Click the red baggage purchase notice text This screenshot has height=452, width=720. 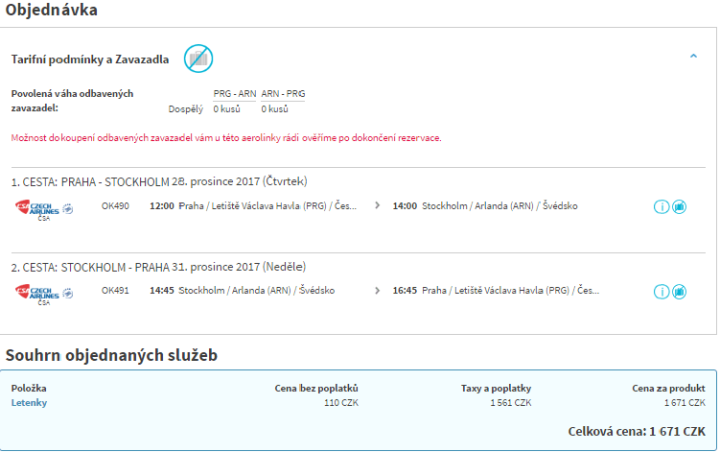click(226, 138)
